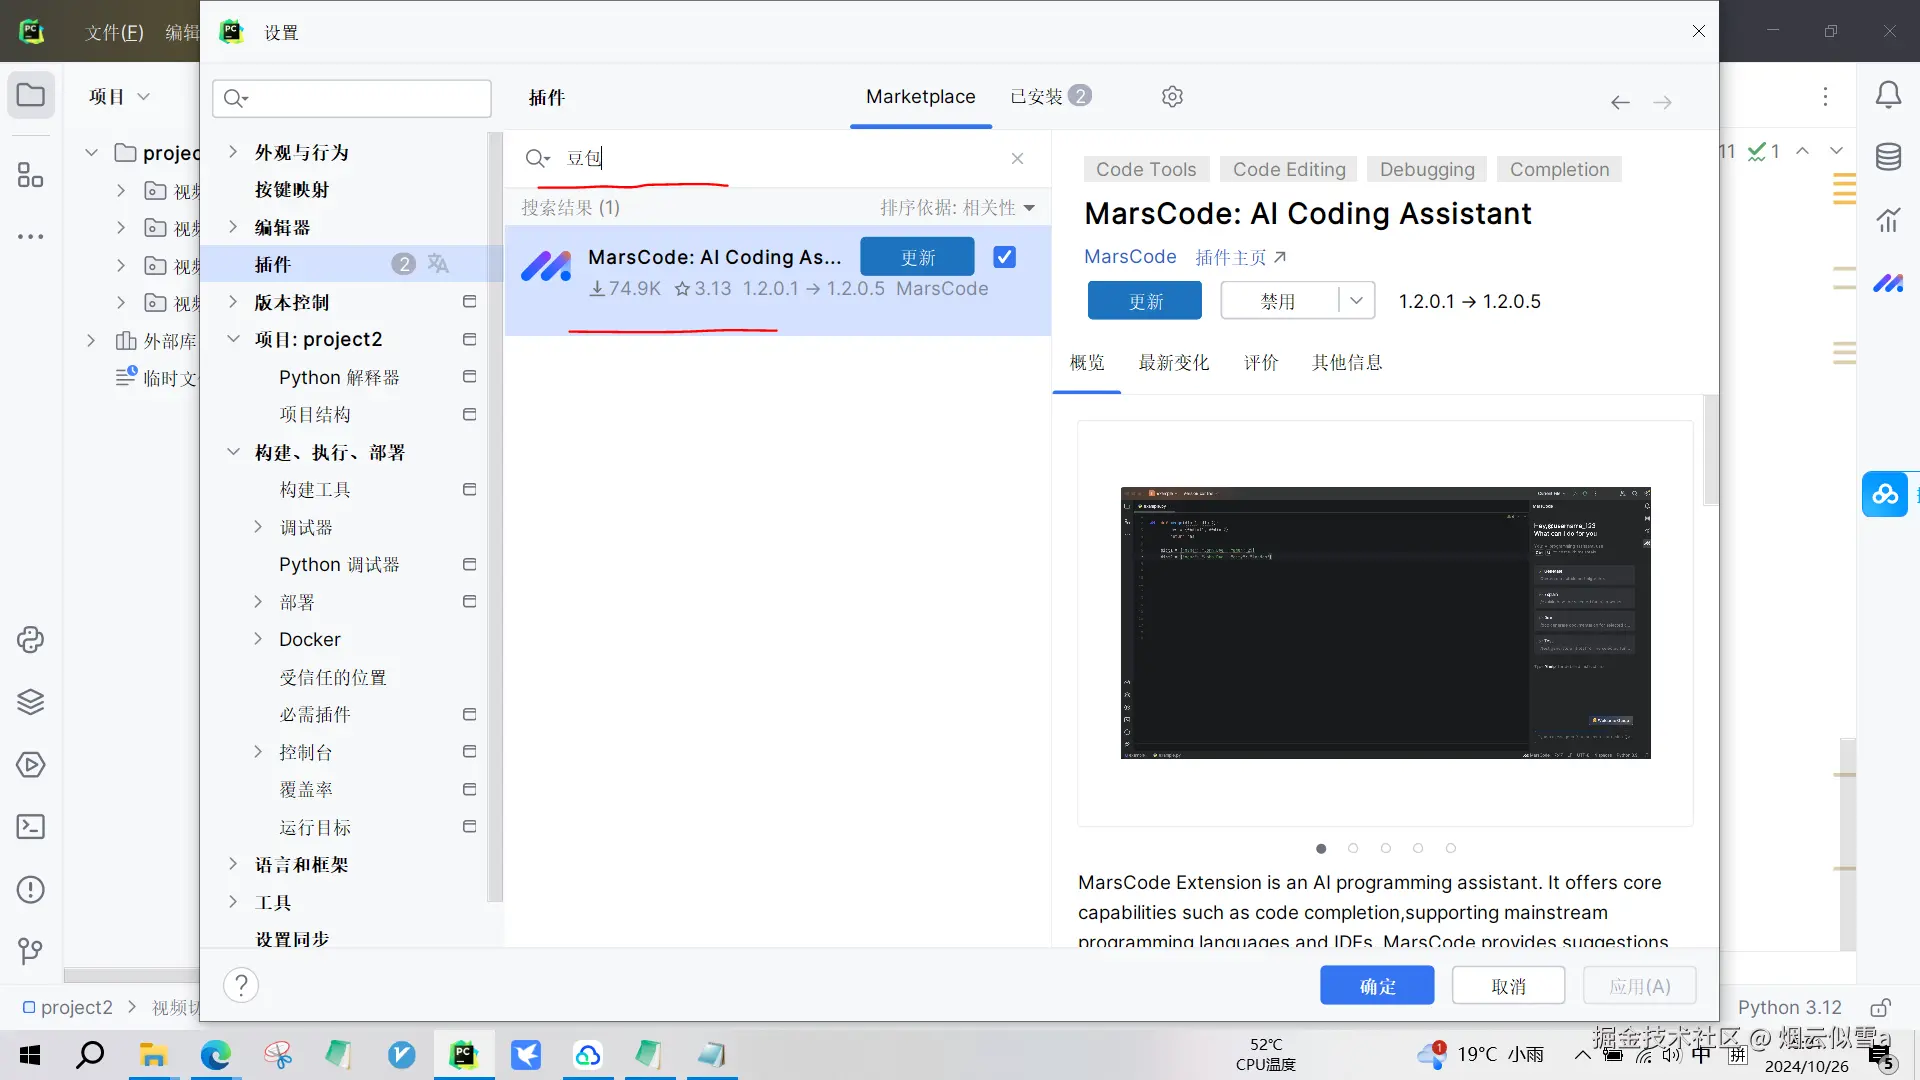Uncheck the MarsCode plugin enabled checkbox

1004,257
